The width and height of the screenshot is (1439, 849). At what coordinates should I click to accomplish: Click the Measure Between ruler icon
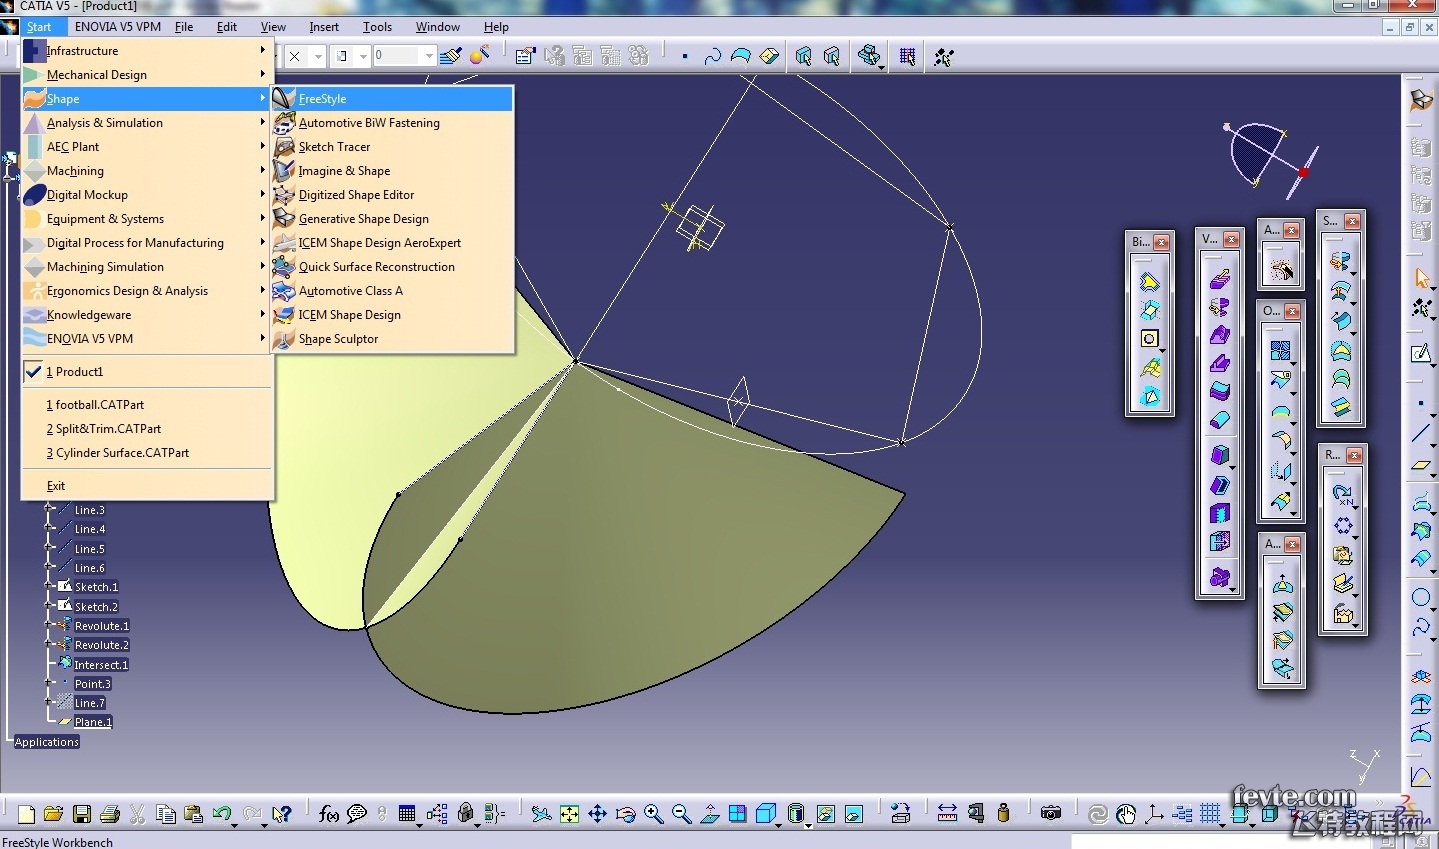tap(947, 813)
